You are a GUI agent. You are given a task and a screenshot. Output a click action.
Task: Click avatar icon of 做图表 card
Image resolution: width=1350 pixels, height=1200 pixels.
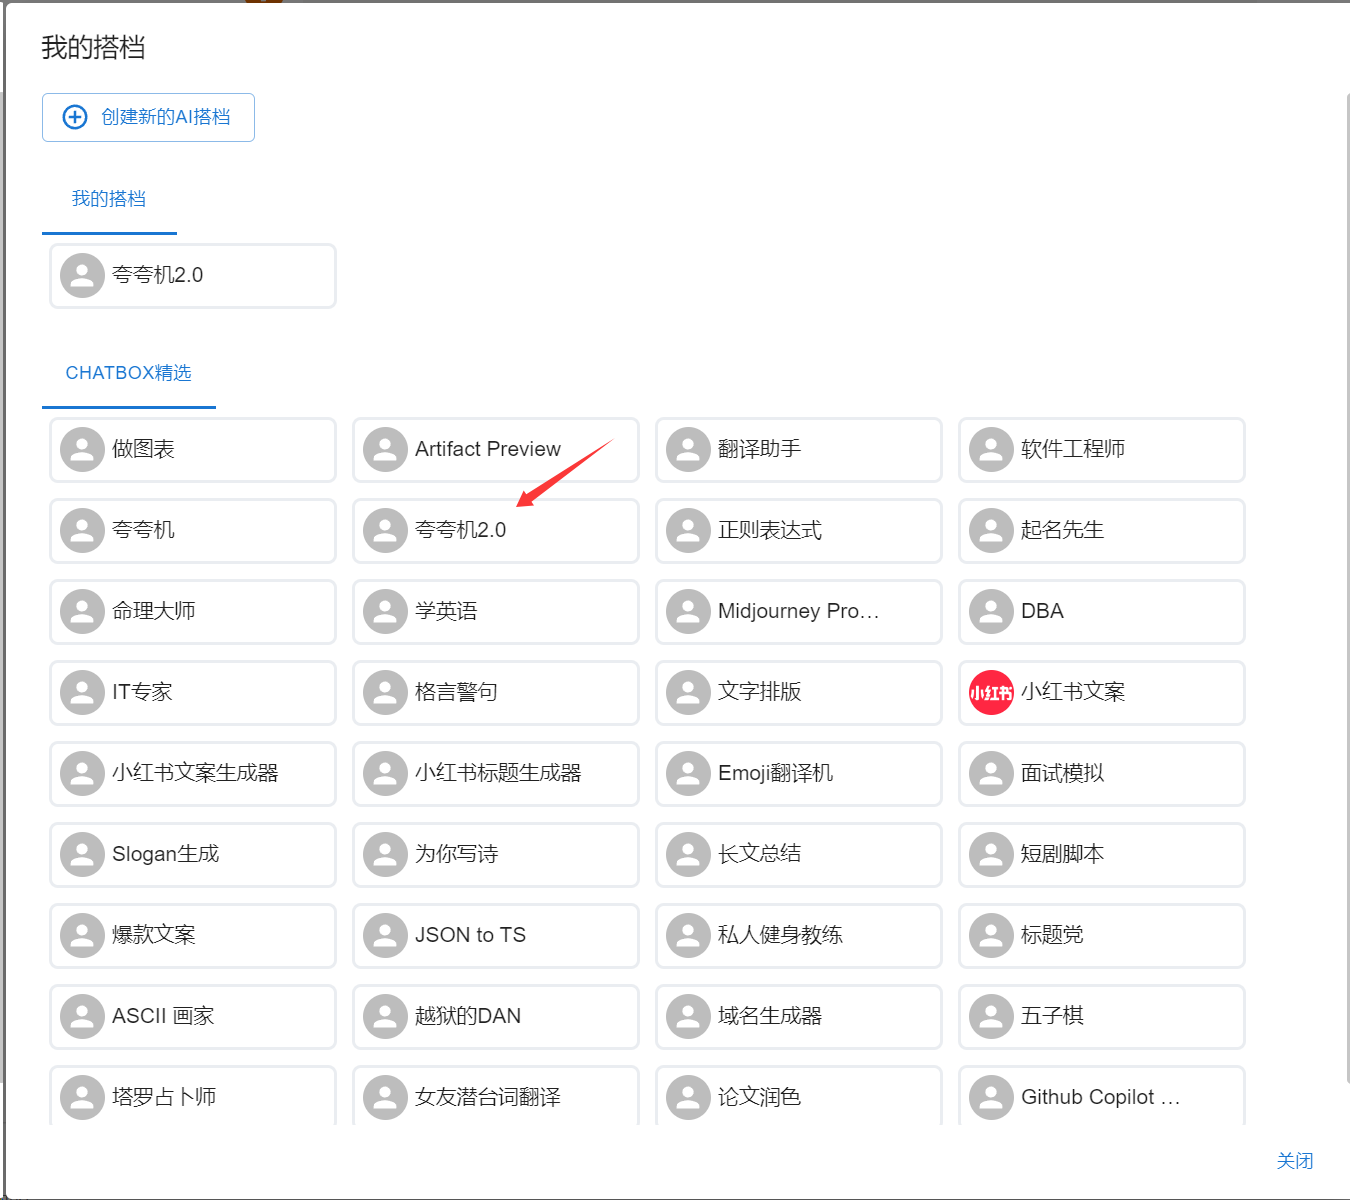coord(82,449)
